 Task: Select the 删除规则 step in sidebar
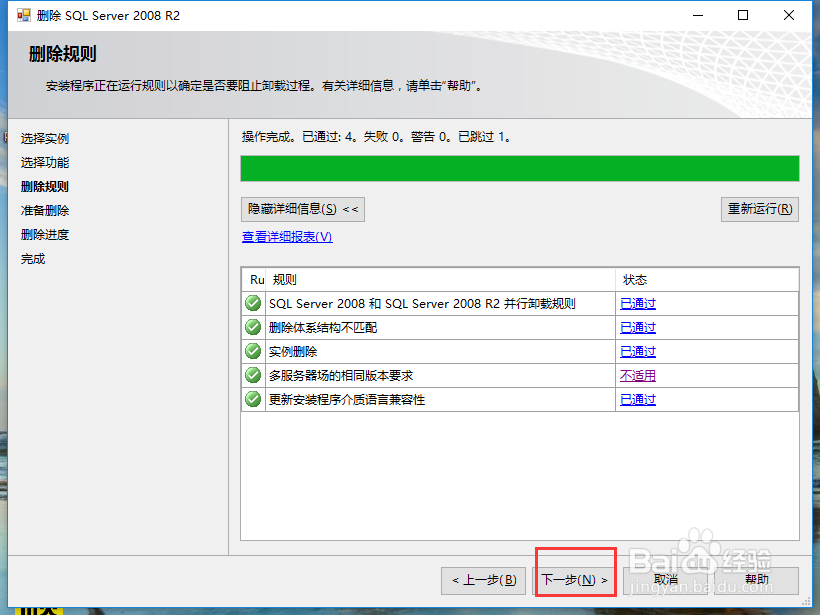(x=44, y=186)
